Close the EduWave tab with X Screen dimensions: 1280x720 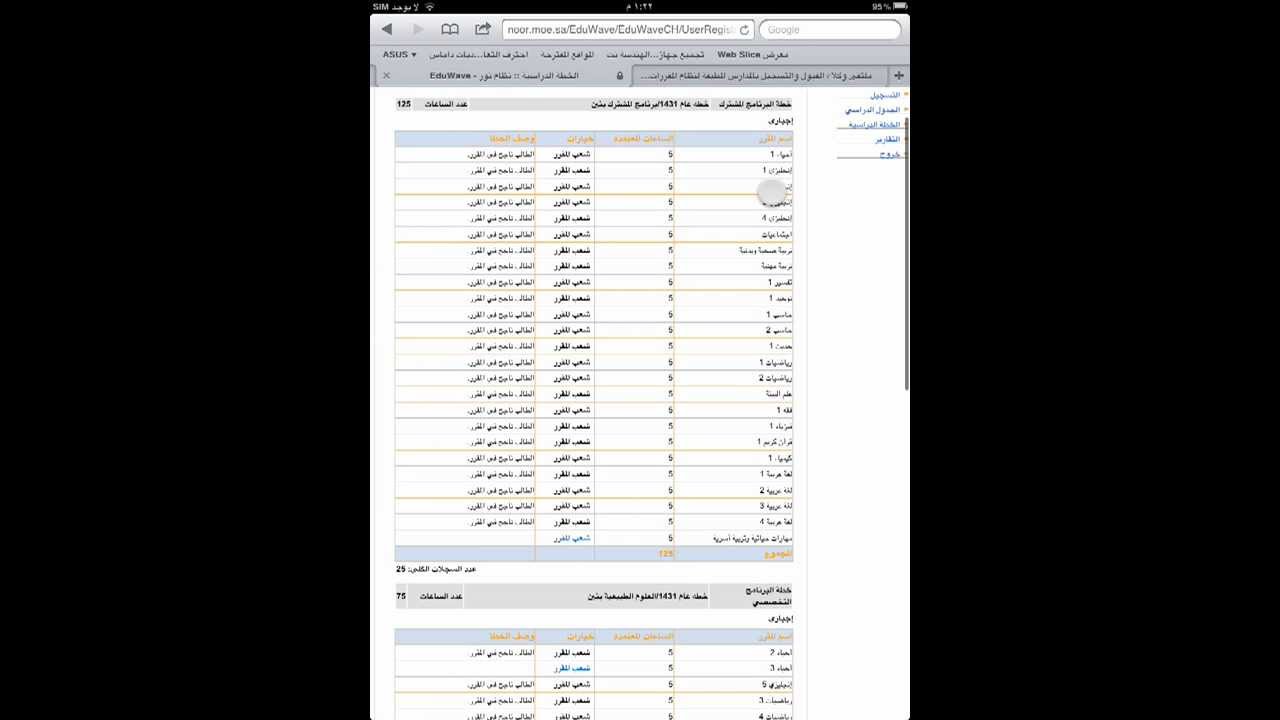pos(386,75)
